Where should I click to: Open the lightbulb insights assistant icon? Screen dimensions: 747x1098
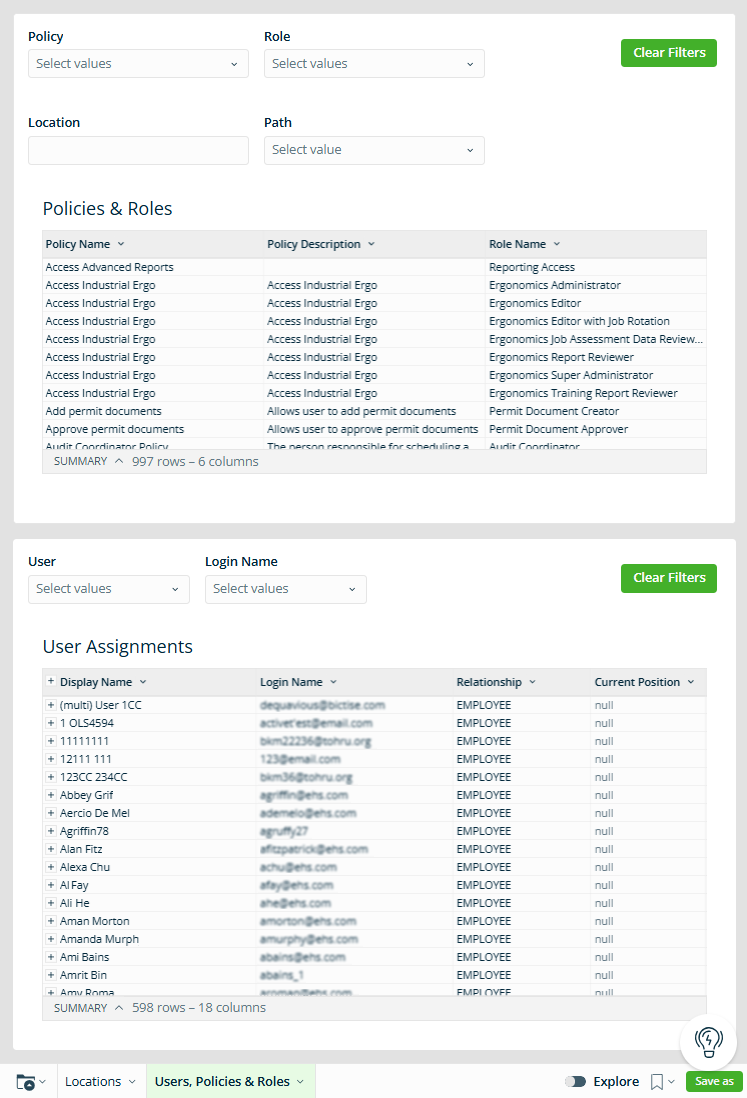coord(708,1041)
